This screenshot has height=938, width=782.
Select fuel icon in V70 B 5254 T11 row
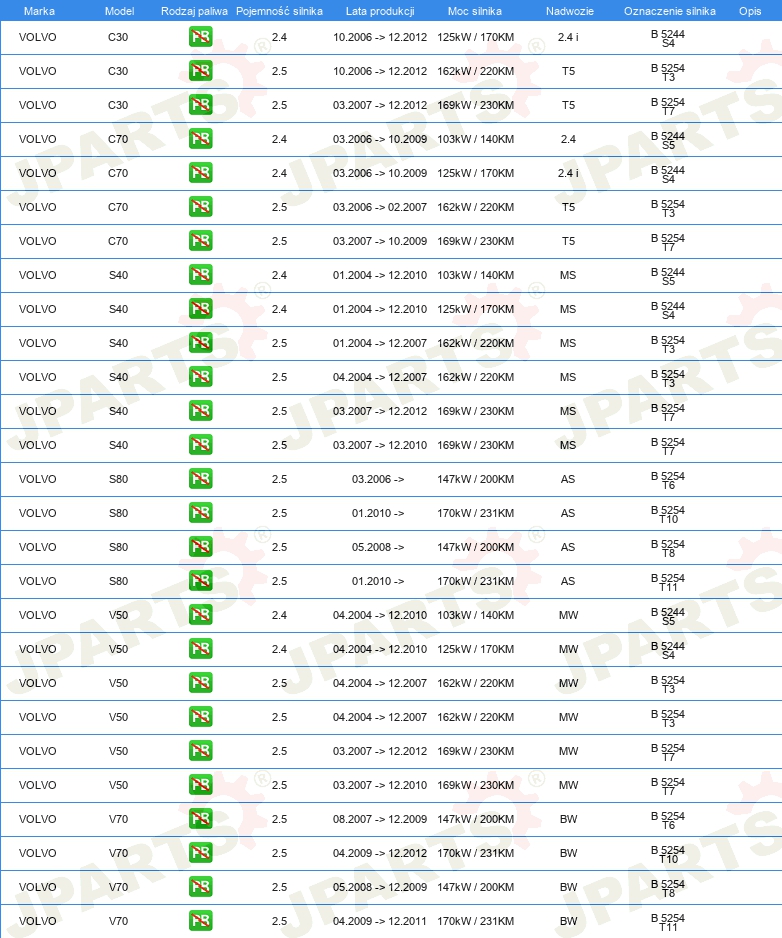pyautogui.click(x=200, y=921)
